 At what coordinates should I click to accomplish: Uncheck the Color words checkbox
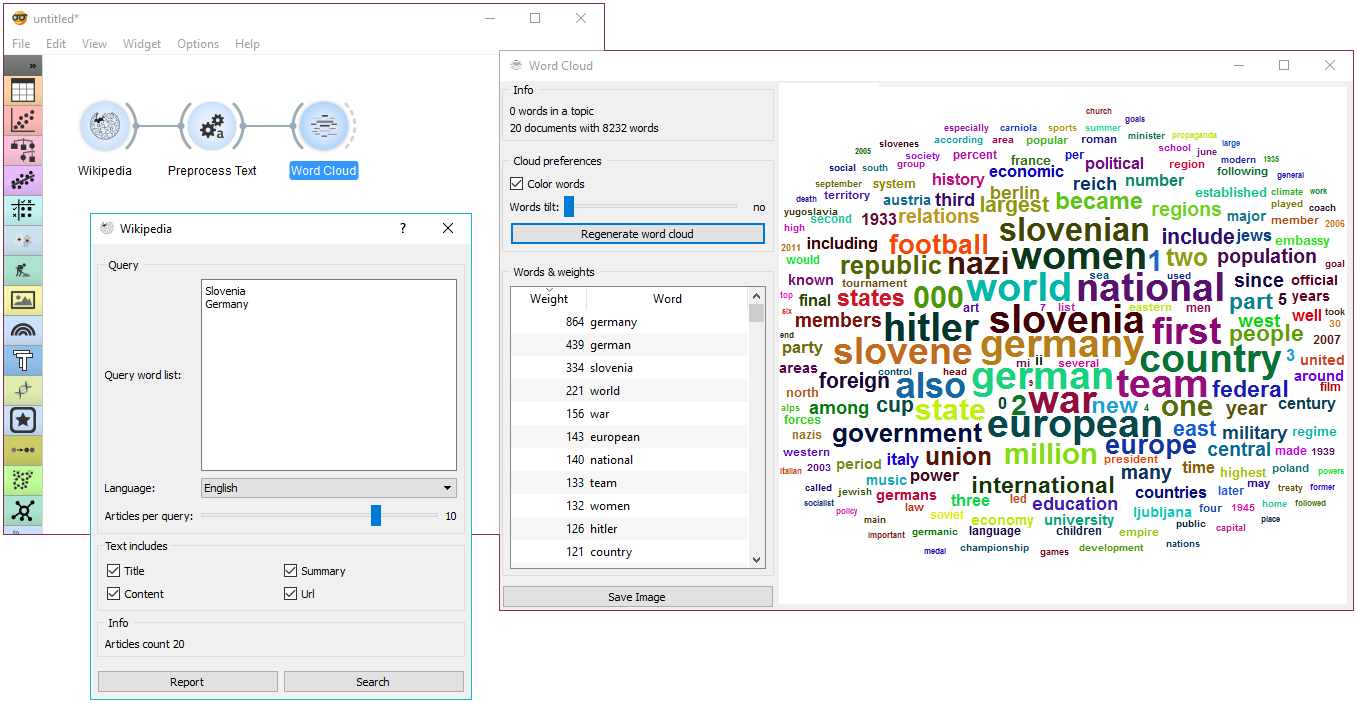click(517, 184)
